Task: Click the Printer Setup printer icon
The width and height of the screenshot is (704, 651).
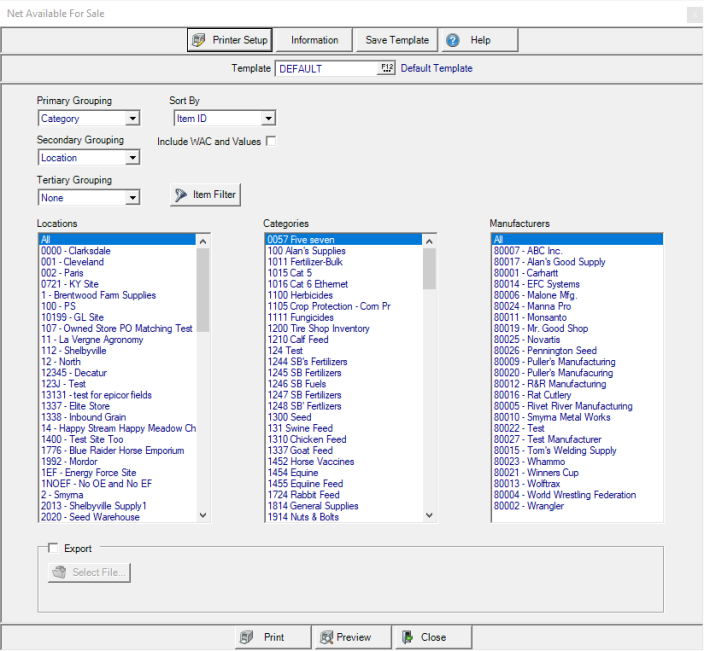Action: pos(198,40)
